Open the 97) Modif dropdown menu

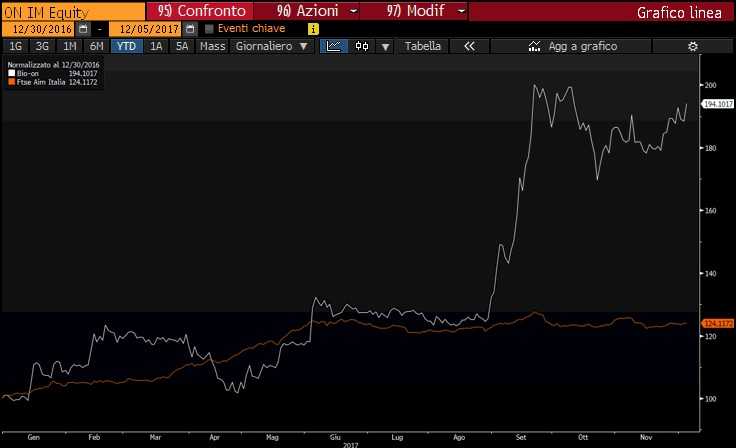pyautogui.click(x=414, y=11)
